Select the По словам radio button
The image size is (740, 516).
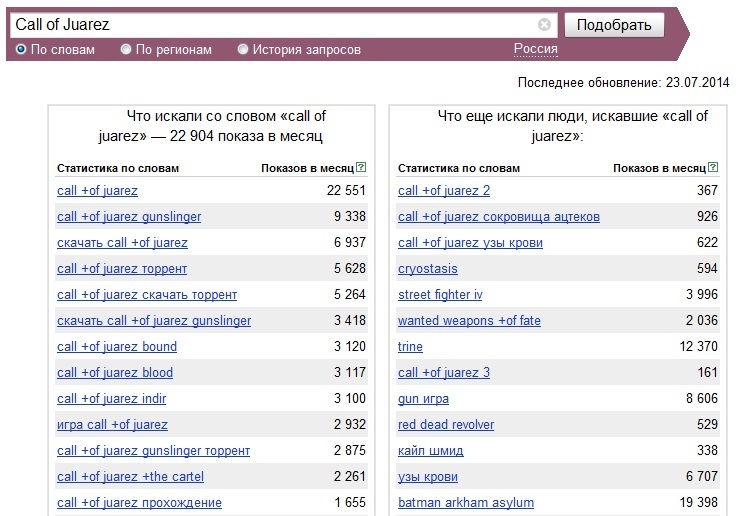tap(21, 49)
